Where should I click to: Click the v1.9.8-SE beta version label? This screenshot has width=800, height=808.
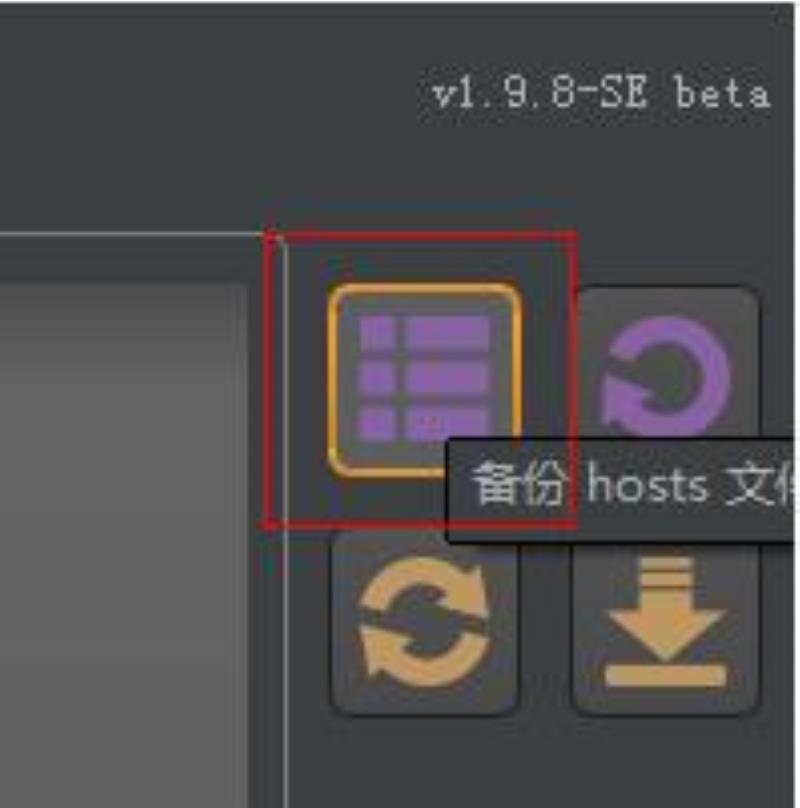click(x=601, y=94)
